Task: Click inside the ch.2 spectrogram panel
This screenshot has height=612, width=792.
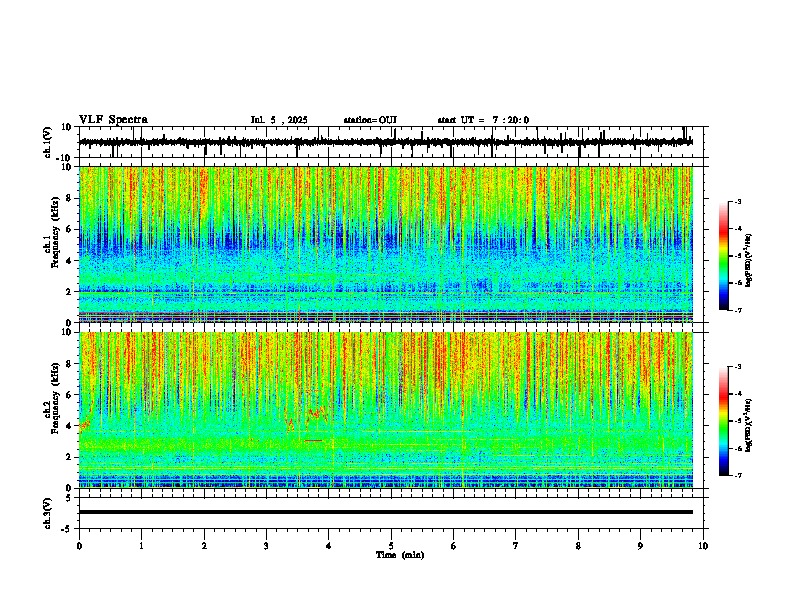Action: point(386,410)
